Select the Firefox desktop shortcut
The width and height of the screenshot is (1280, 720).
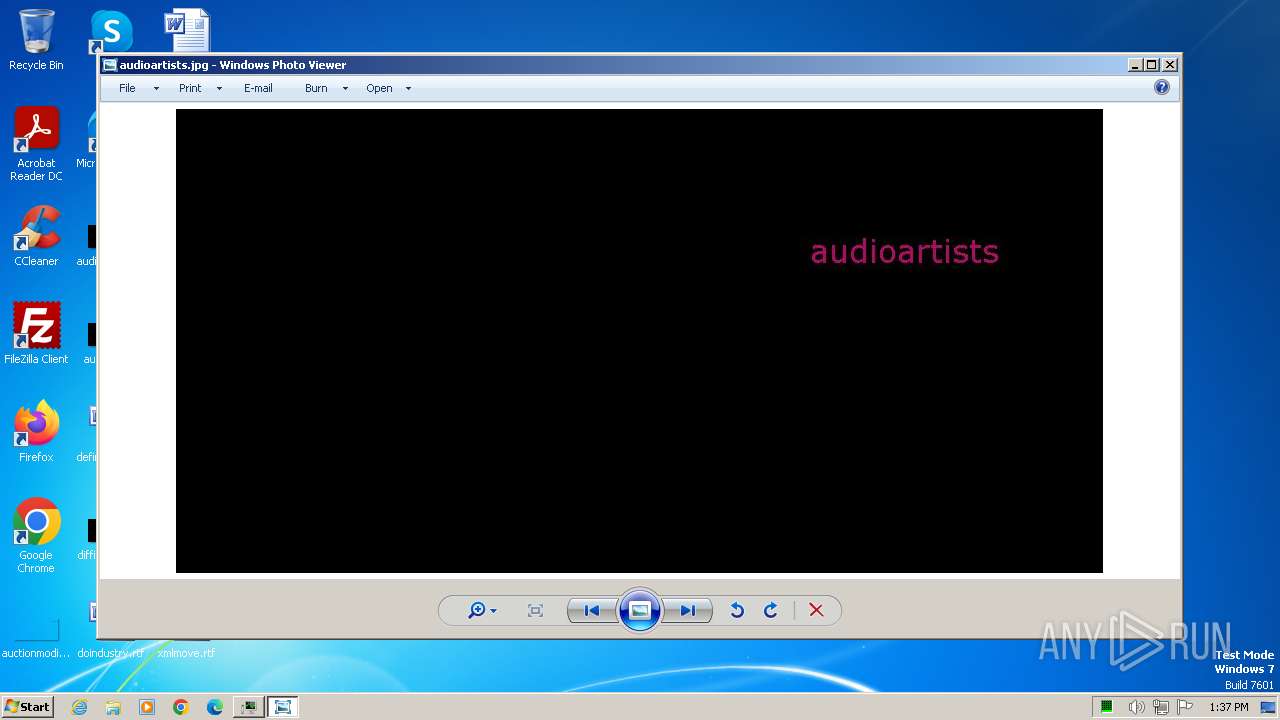tap(36, 431)
